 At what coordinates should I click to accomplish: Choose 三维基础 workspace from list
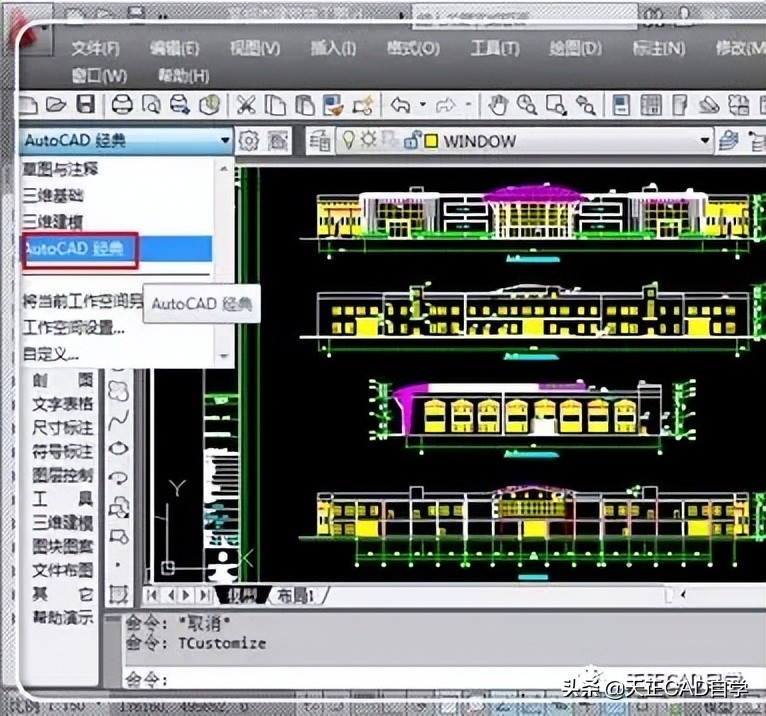(x=53, y=195)
